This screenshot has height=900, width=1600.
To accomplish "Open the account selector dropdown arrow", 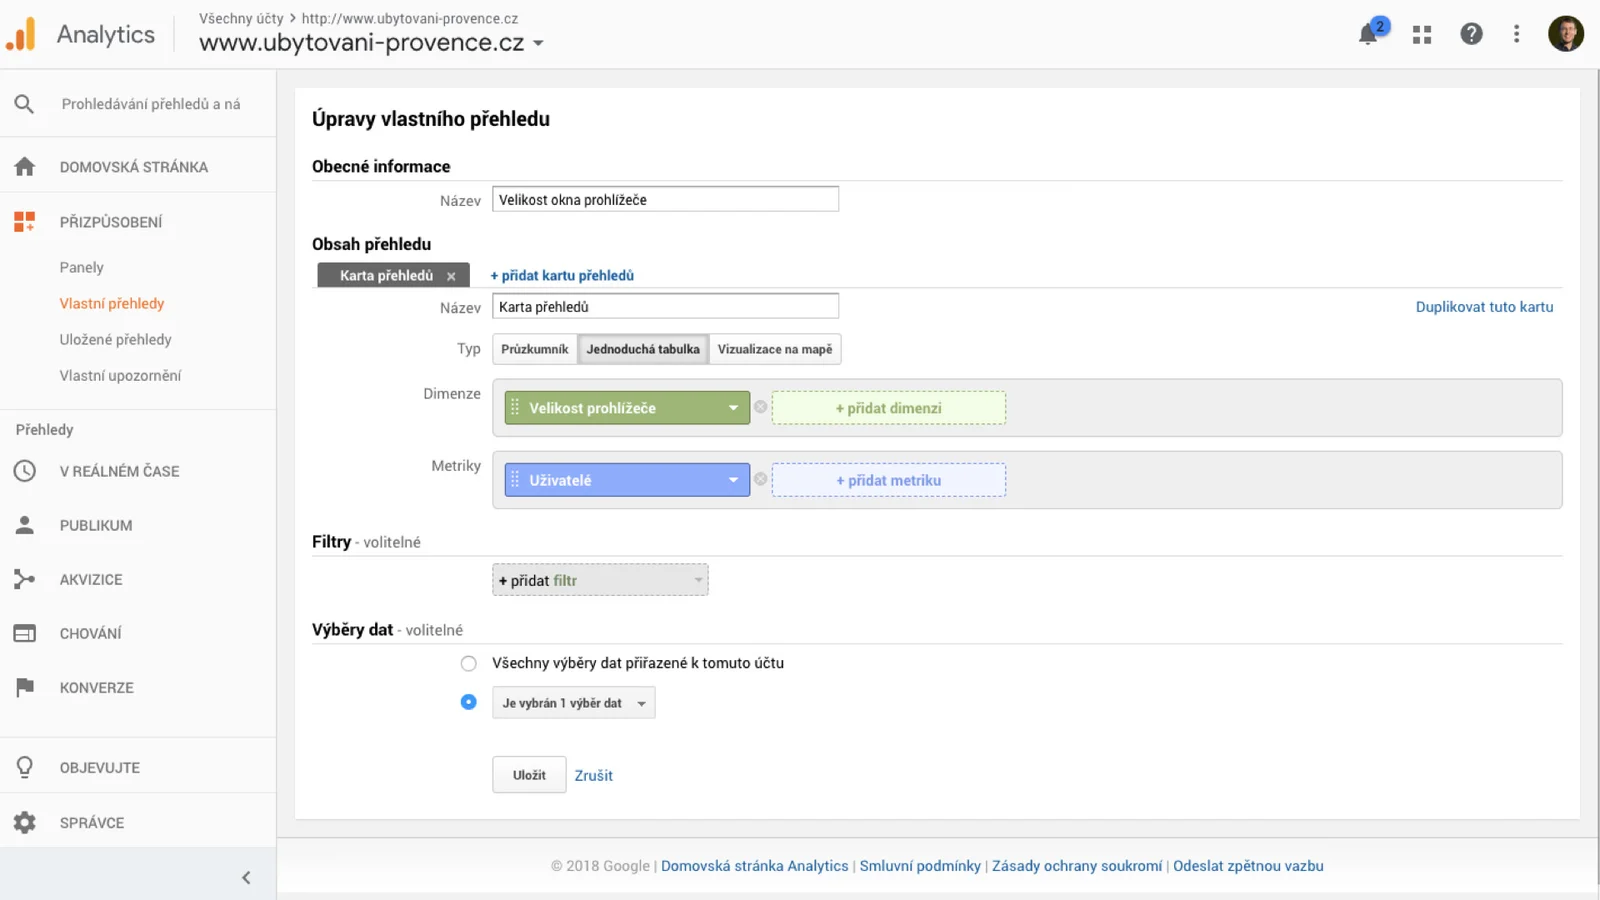I will (x=538, y=44).
